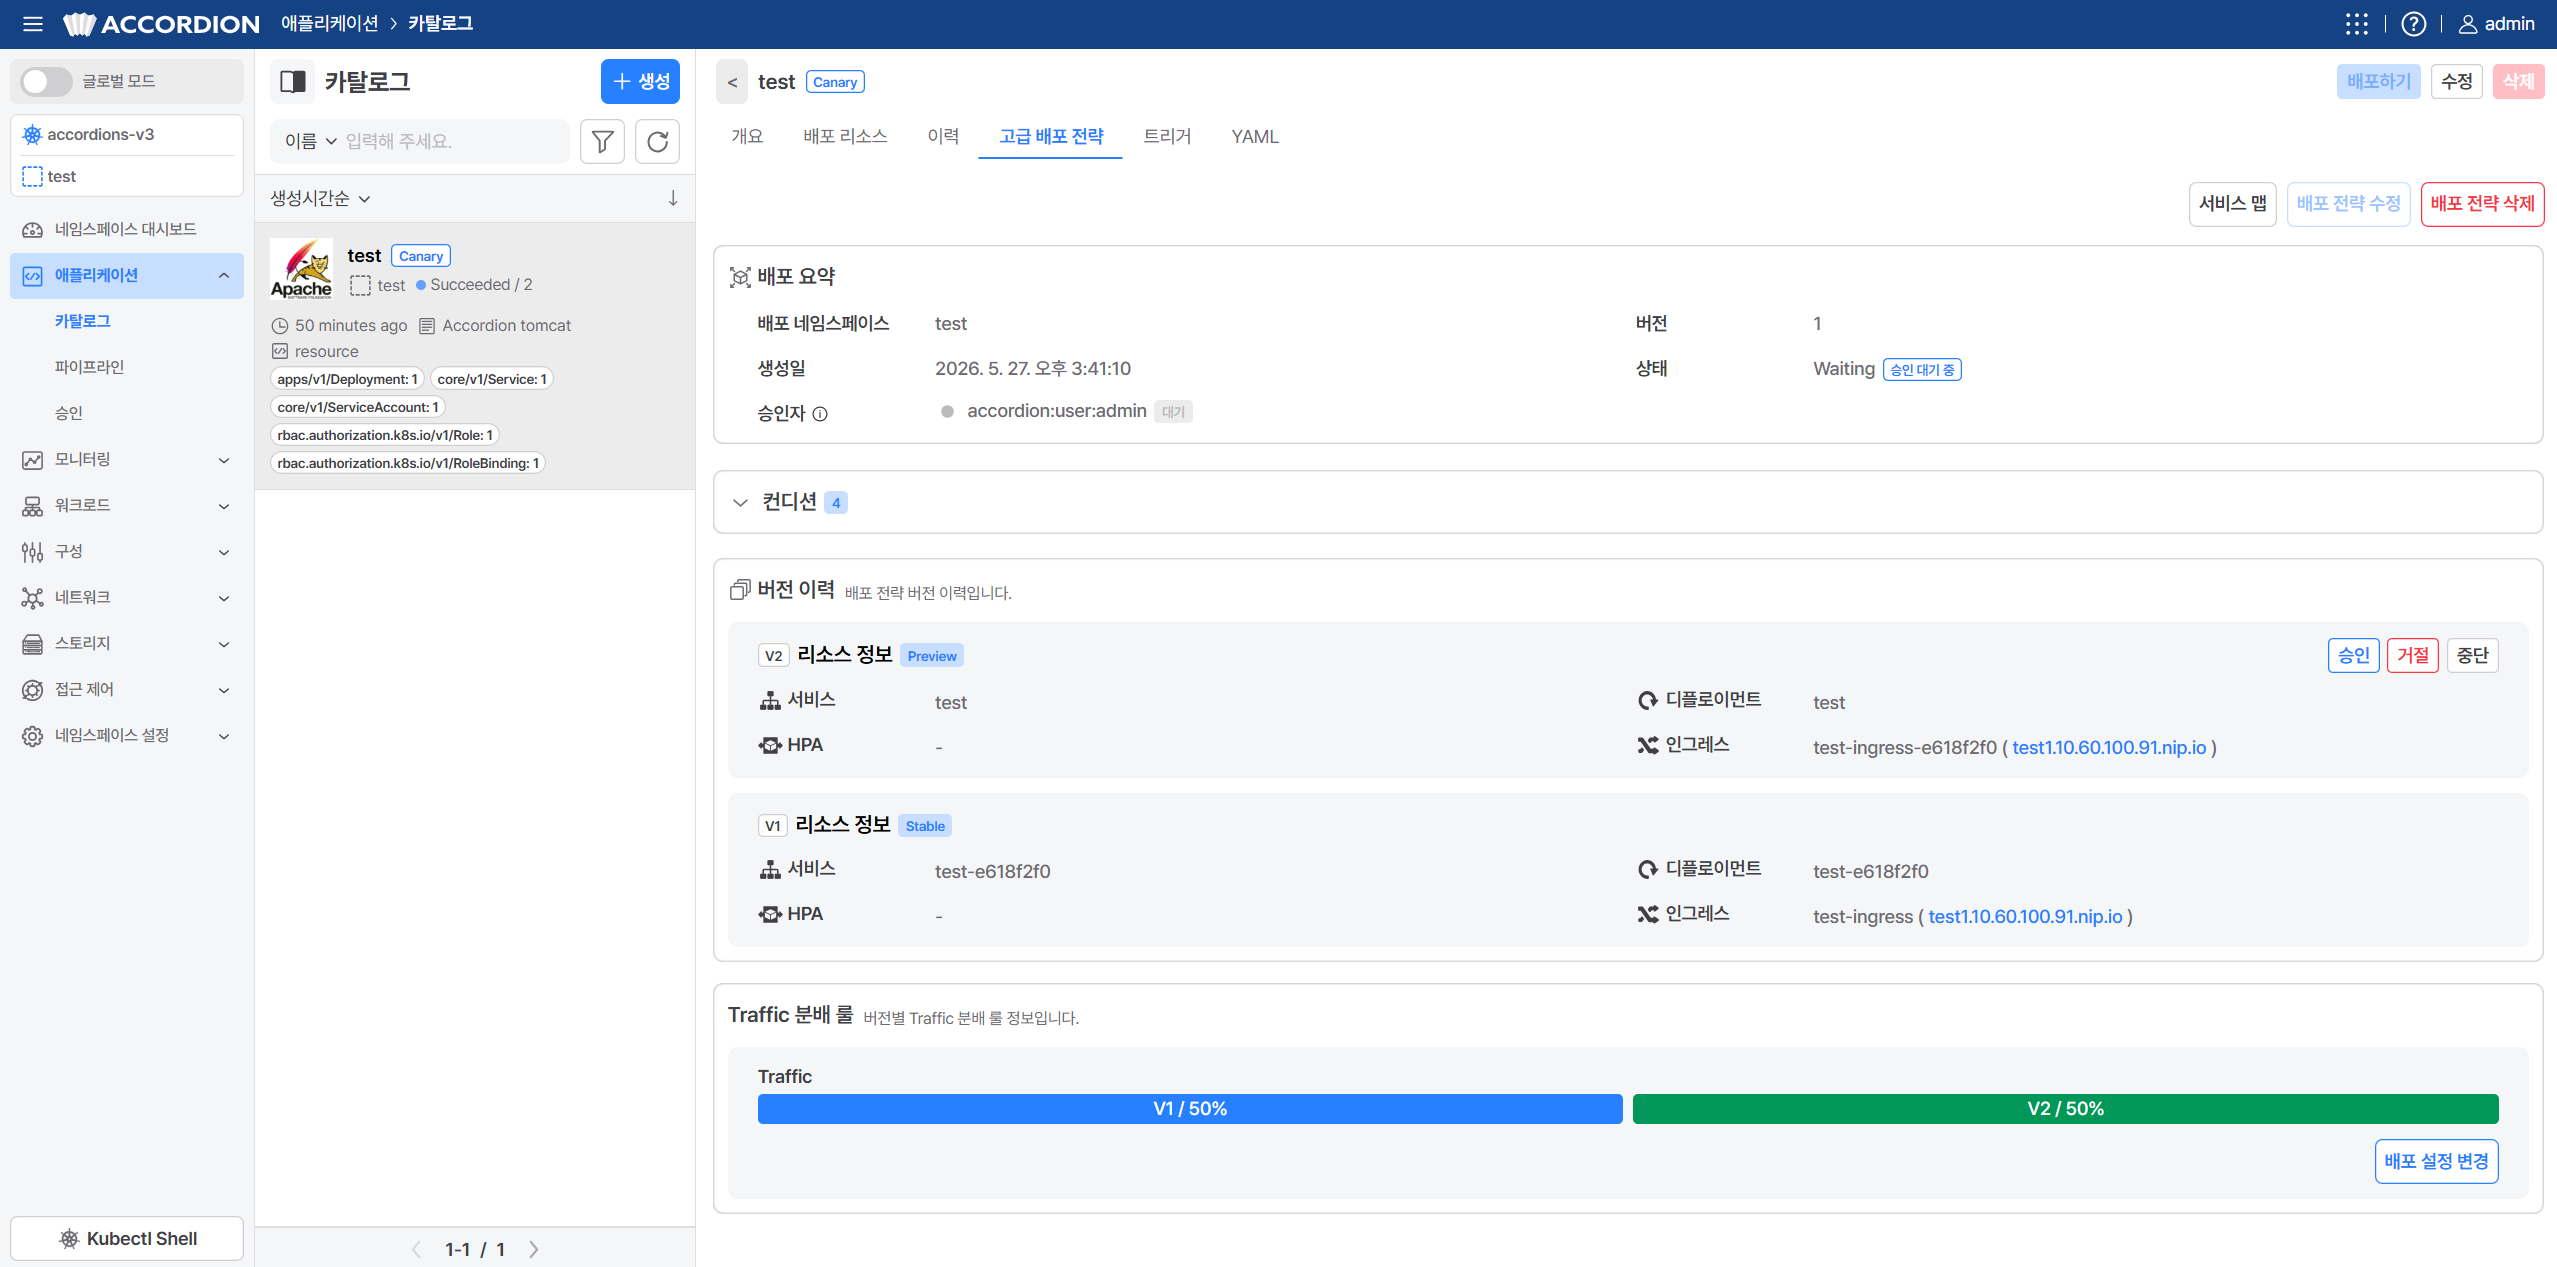Click the change deployment settings button
This screenshot has width=2557, height=1267.
pos(2436,1161)
